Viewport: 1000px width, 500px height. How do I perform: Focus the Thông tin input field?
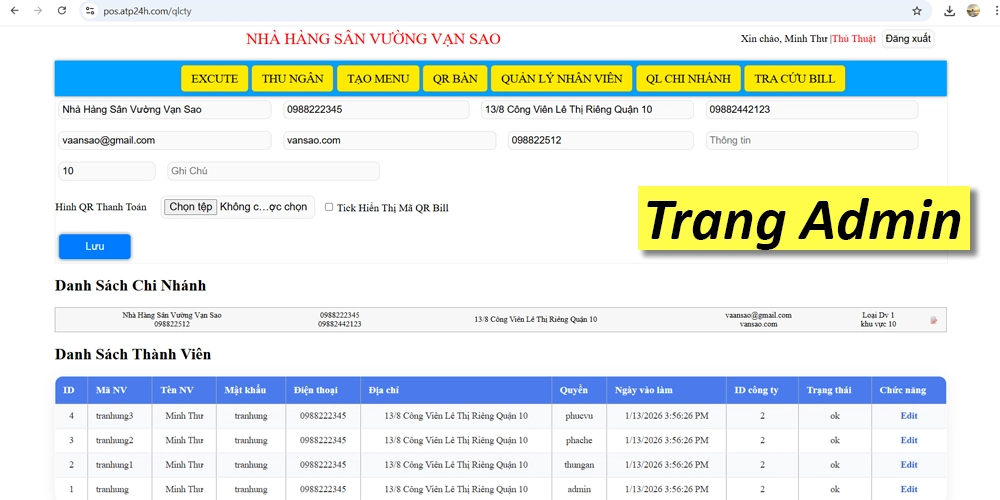point(812,140)
